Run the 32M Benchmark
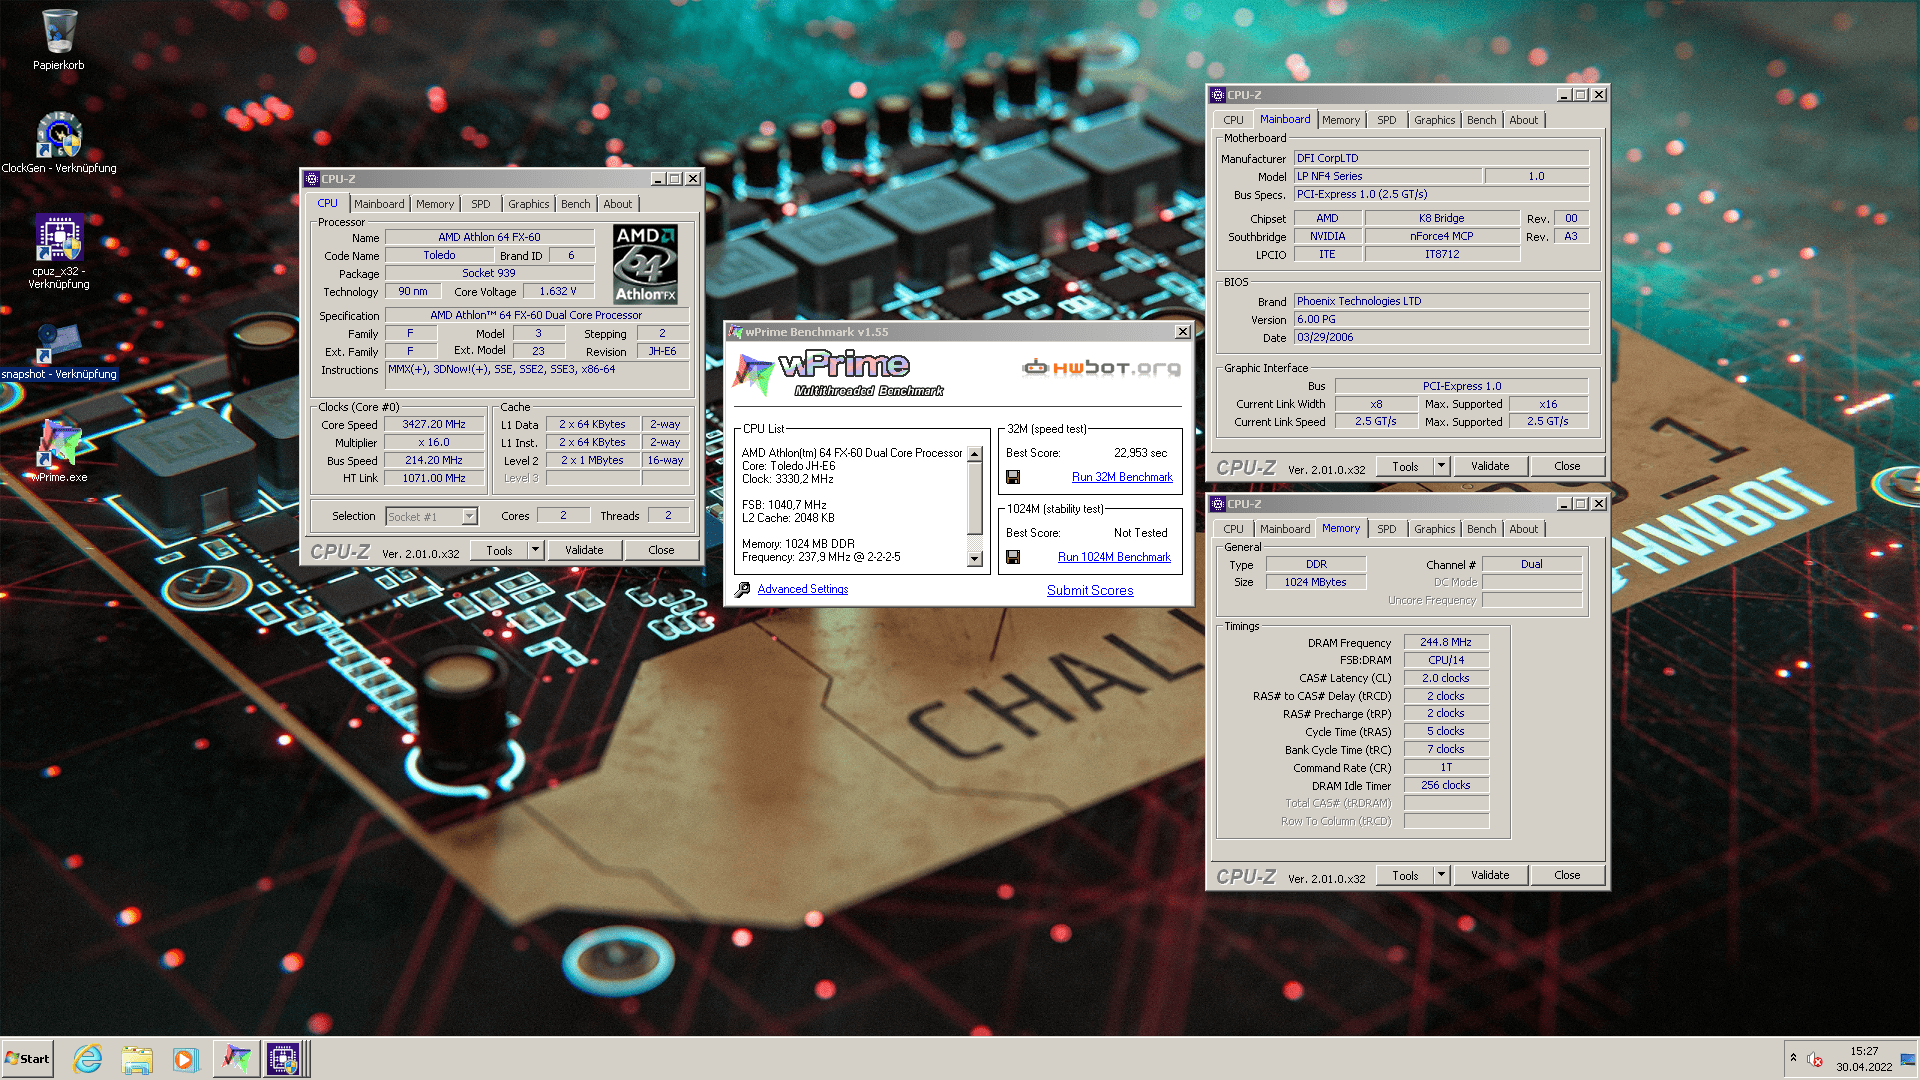The image size is (1920, 1080). pos(1122,477)
